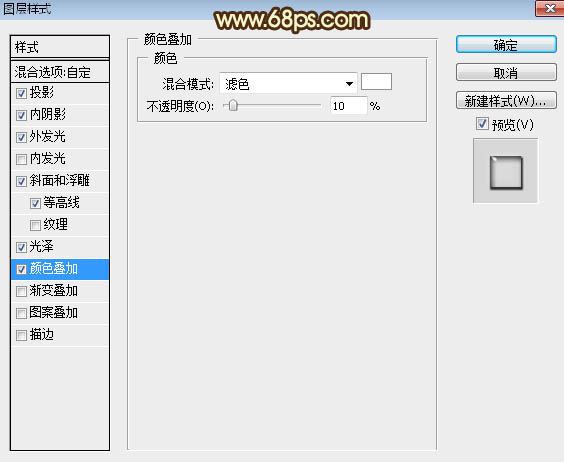Screen dimensions: 564x462
Task: Enable the 纹理 checkbox
Action: (35, 226)
